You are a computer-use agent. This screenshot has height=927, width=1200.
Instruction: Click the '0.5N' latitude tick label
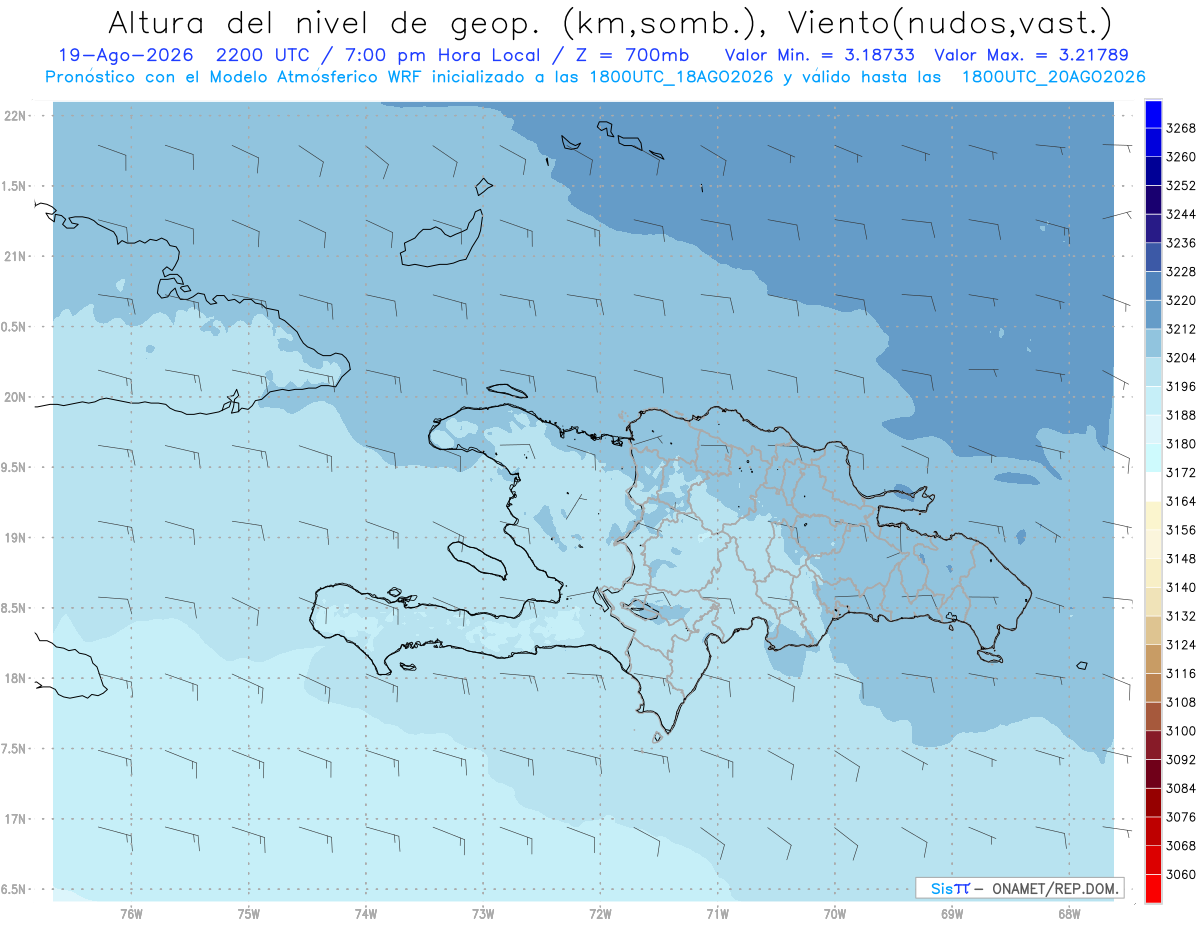click(14, 327)
